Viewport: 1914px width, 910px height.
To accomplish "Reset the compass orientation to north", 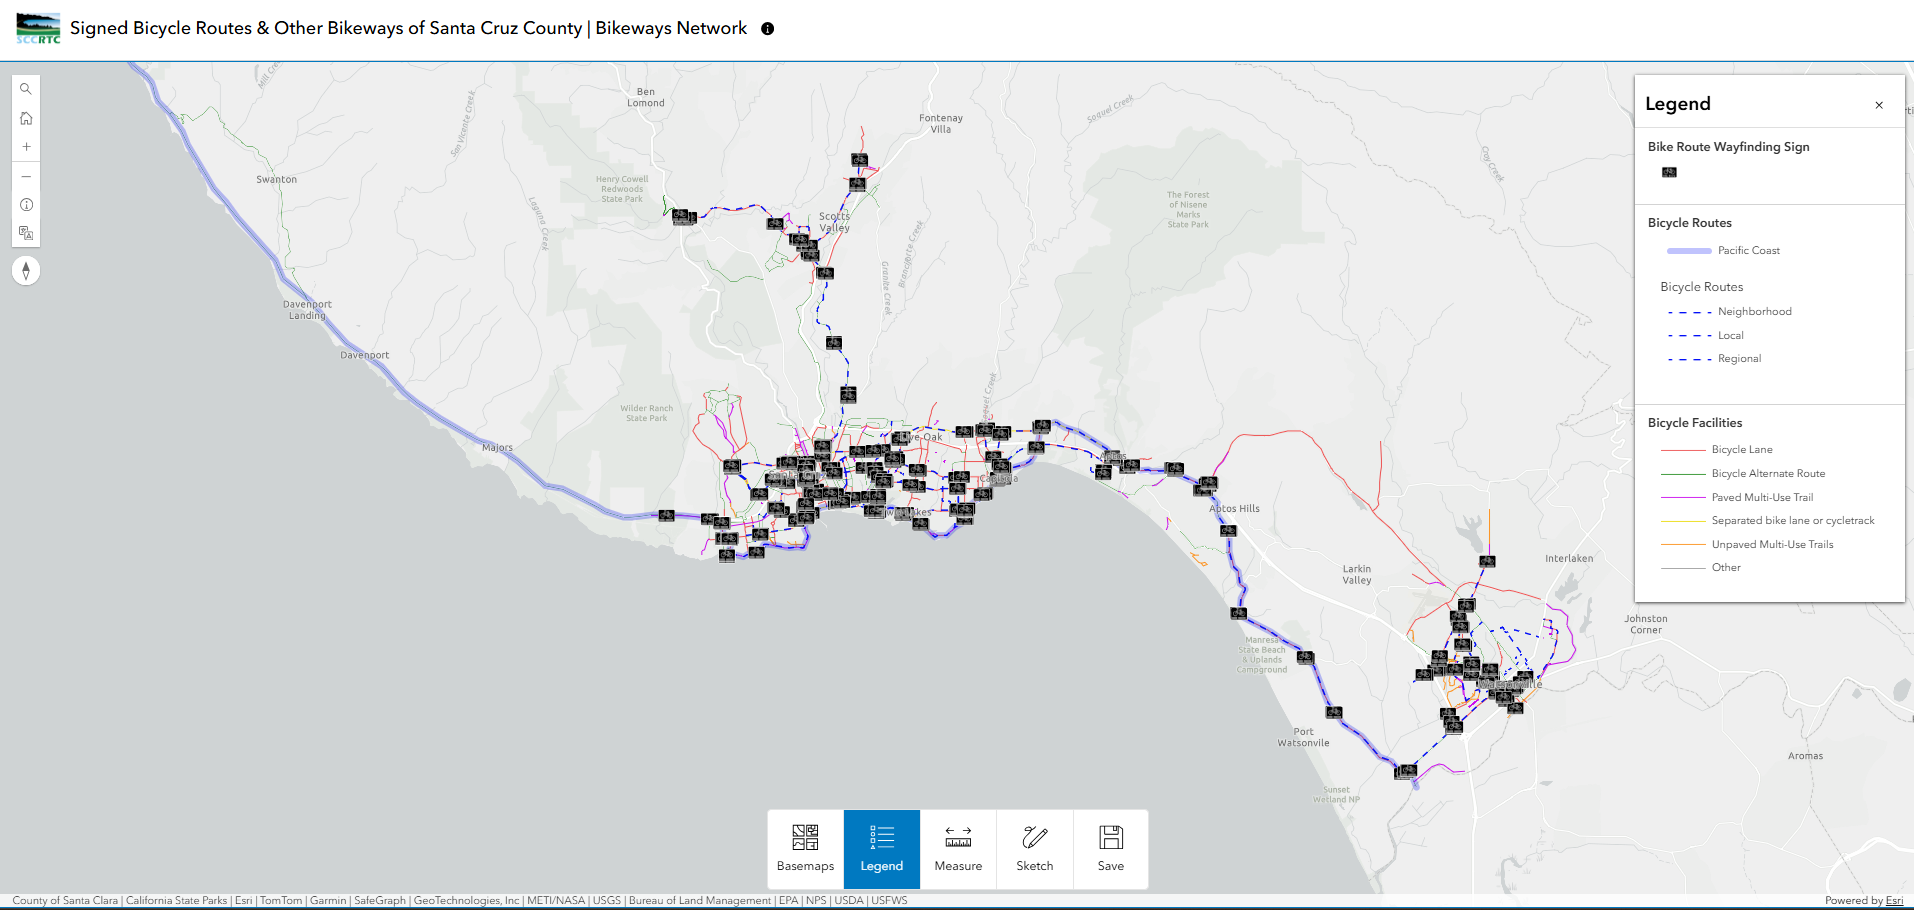I will [26, 270].
